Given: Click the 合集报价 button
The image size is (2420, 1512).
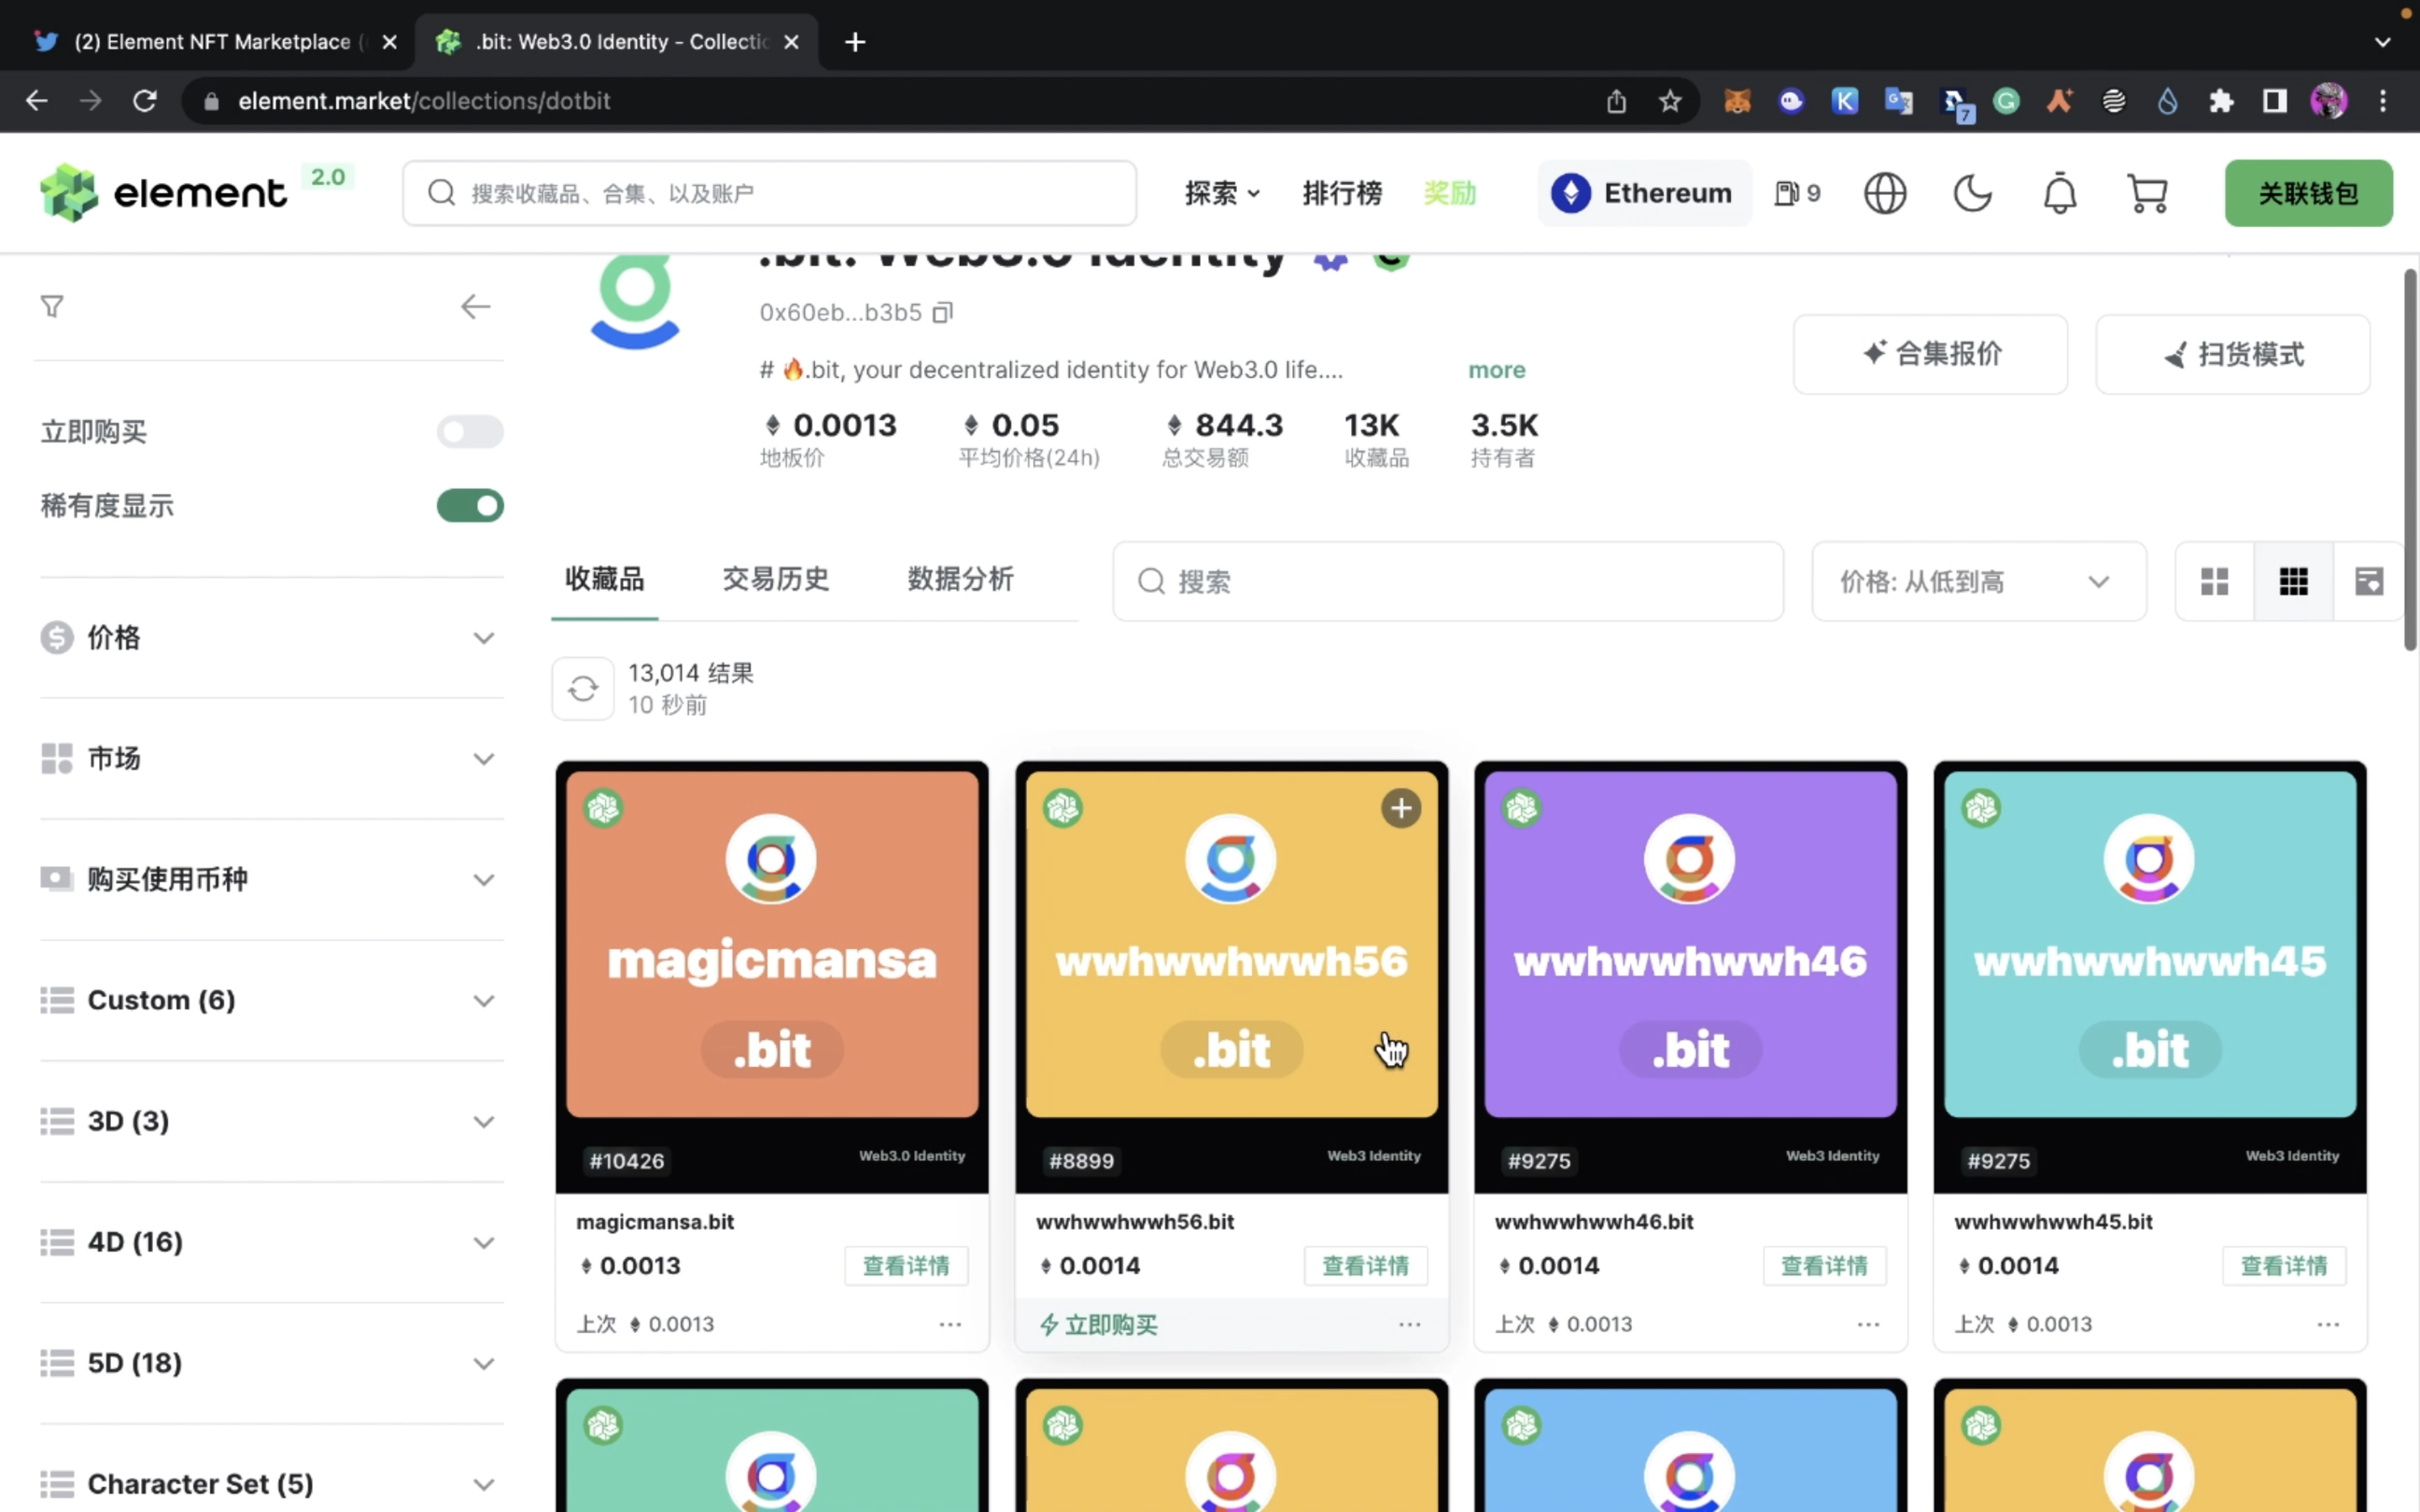Looking at the screenshot, I should (x=1930, y=354).
